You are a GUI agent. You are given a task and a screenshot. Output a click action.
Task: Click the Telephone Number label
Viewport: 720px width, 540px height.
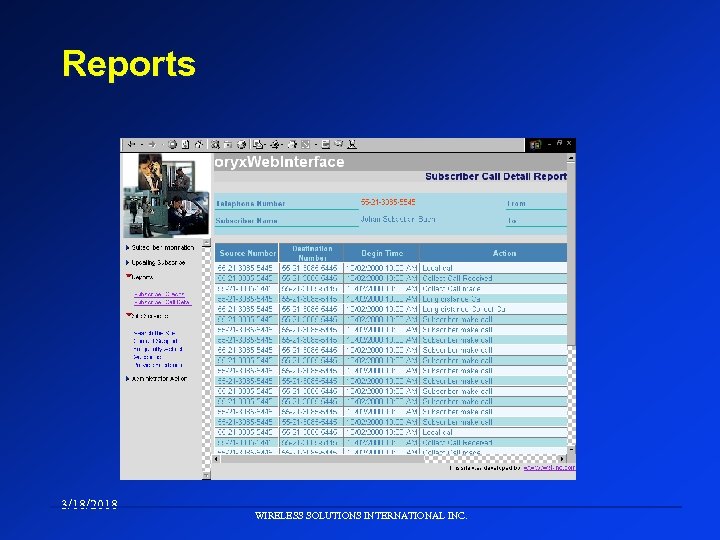click(251, 203)
